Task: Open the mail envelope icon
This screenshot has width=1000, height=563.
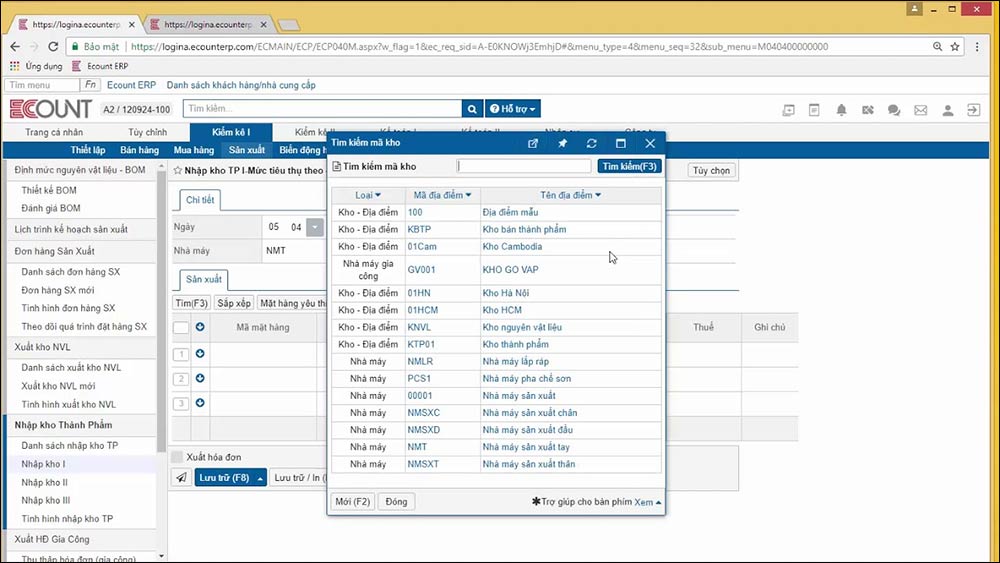Action: (x=921, y=110)
